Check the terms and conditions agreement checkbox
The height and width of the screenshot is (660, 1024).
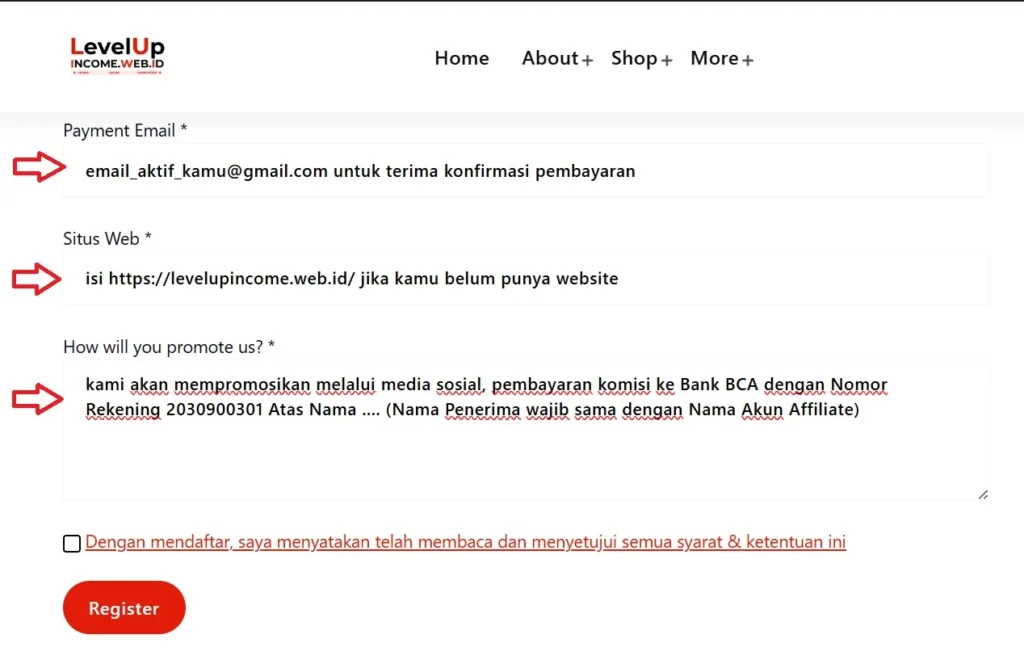click(x=71, y=543)
